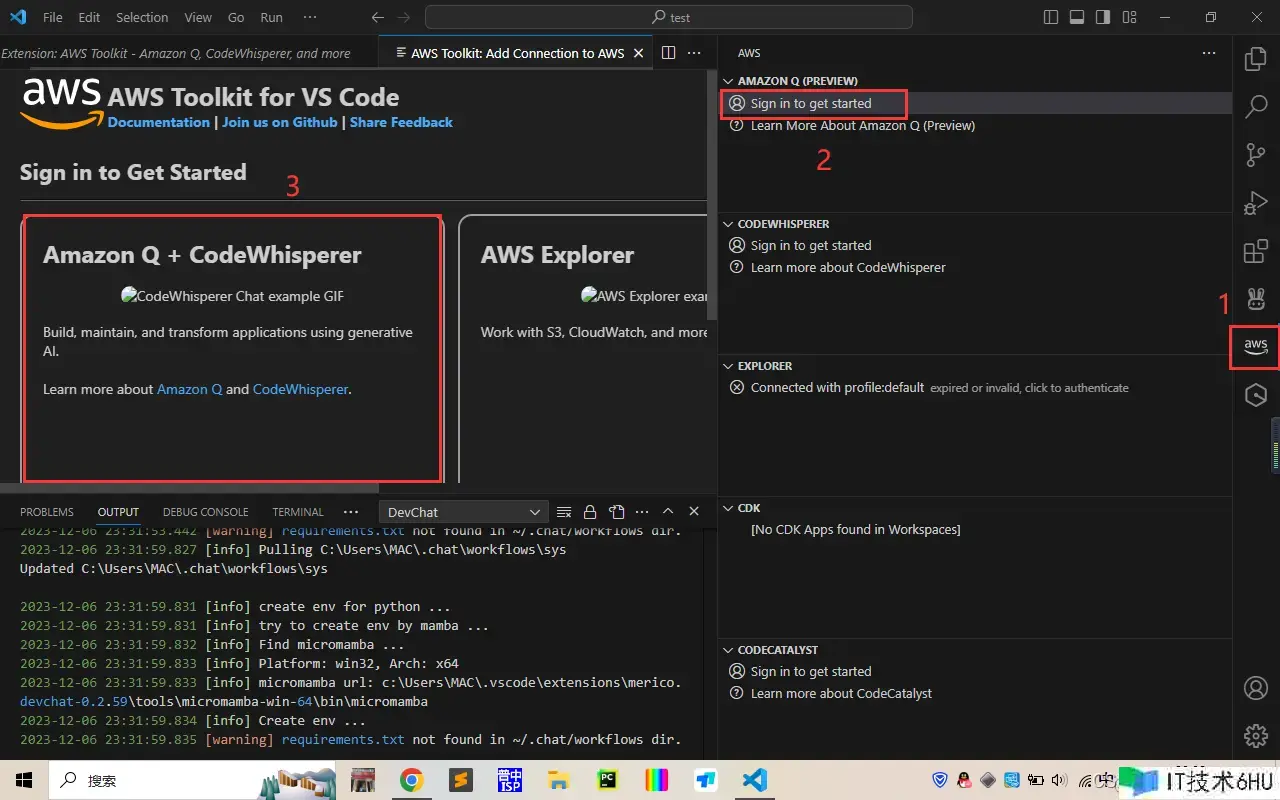Open Chrome from the Windows taskbar

tap(411, 780)
